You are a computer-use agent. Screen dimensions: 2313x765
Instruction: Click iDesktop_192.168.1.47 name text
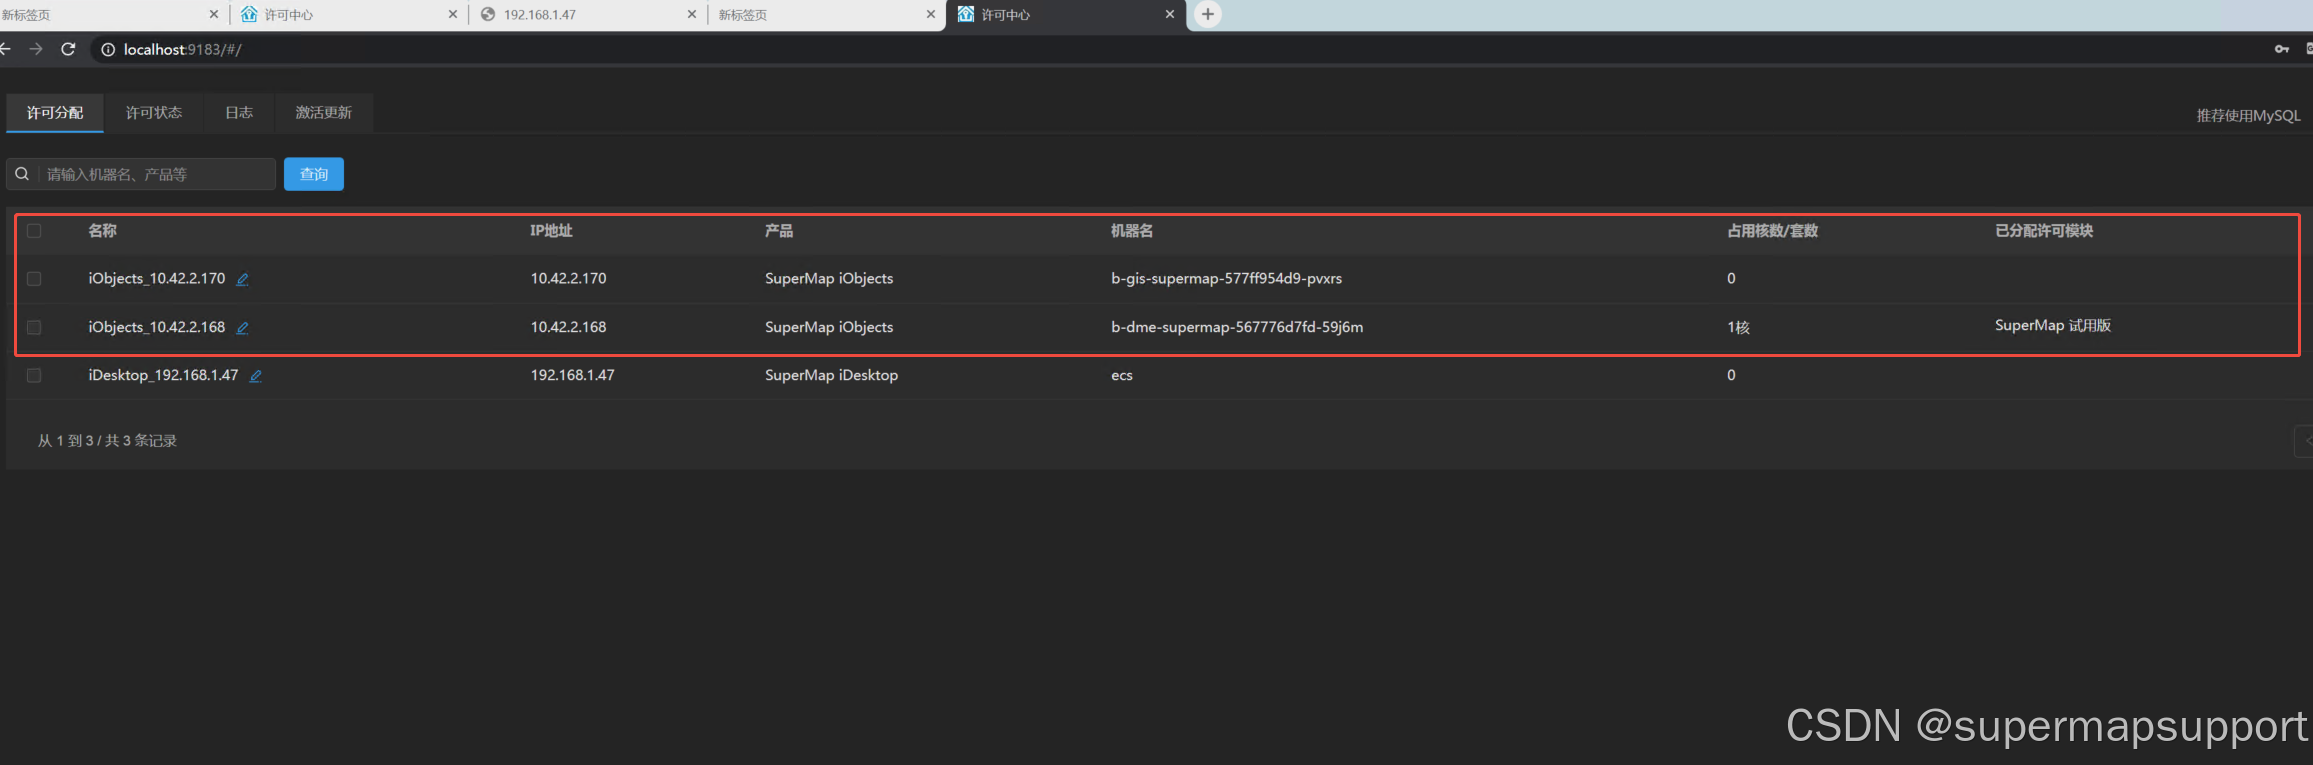click(163, 375)
